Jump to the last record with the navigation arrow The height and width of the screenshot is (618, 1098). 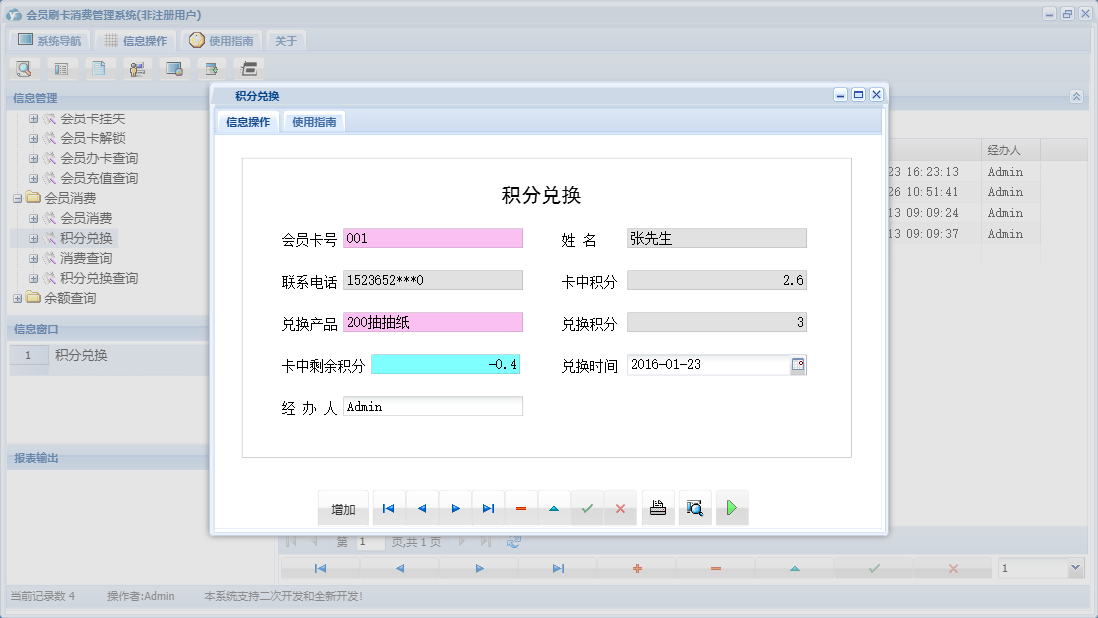pos(487,507)
